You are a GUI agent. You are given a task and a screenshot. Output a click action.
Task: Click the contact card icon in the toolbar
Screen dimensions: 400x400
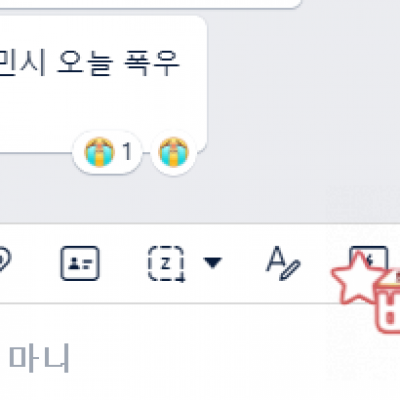pyautogui.click(x=80, y=263)
